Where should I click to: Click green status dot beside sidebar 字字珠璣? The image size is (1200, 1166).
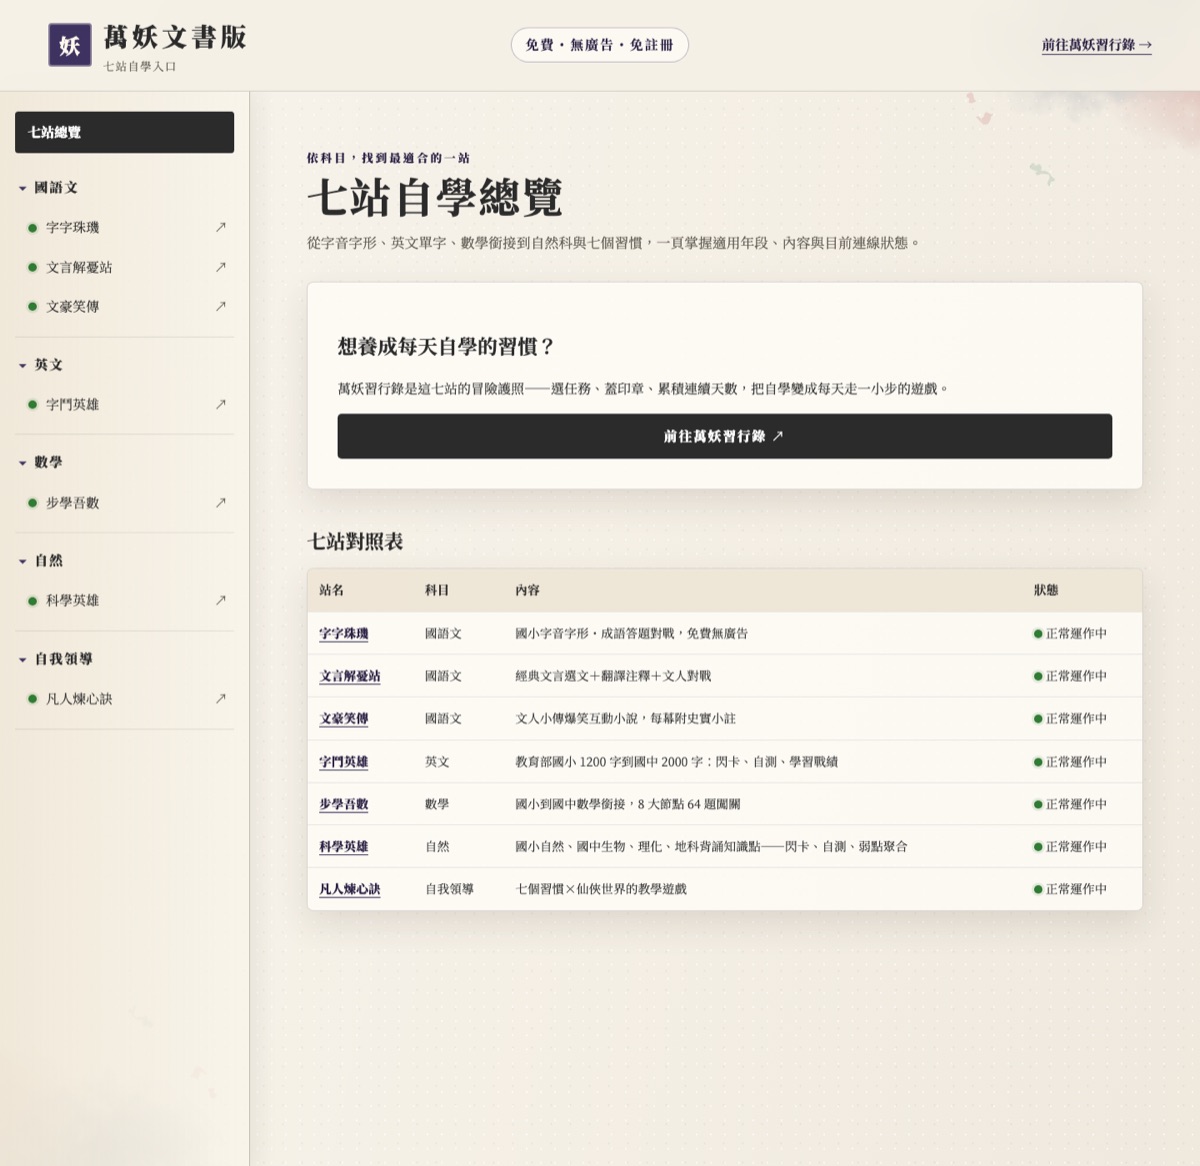pos(32,228)
